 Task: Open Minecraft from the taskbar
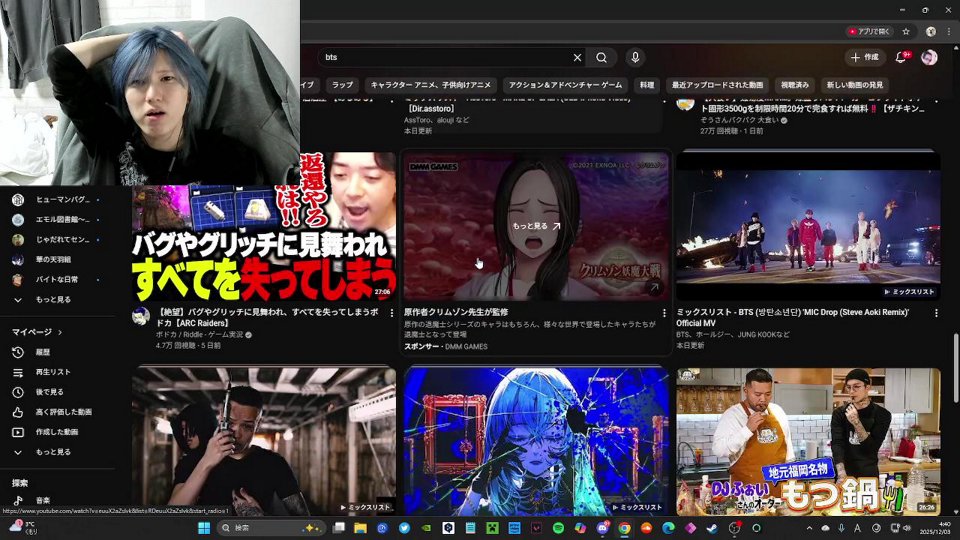click(x=492, y=528)
